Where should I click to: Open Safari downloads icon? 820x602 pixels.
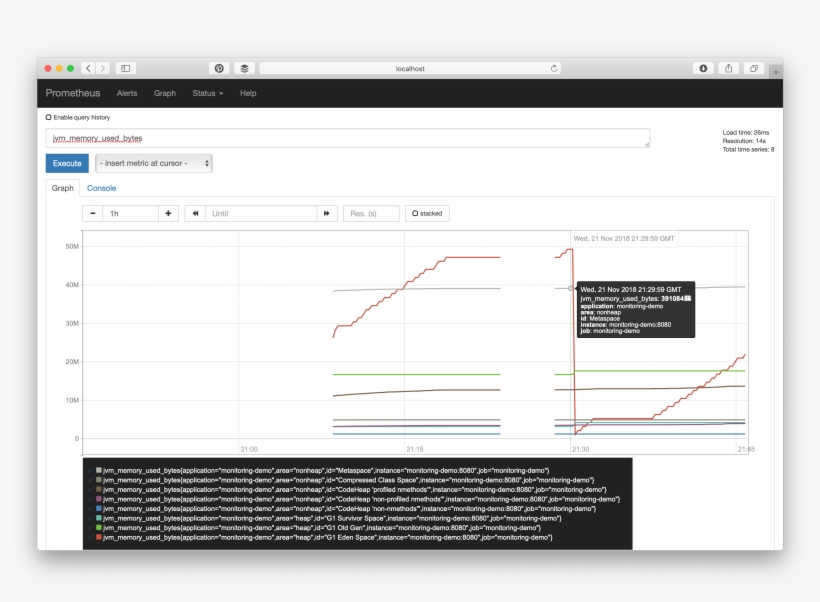[703, 68]
